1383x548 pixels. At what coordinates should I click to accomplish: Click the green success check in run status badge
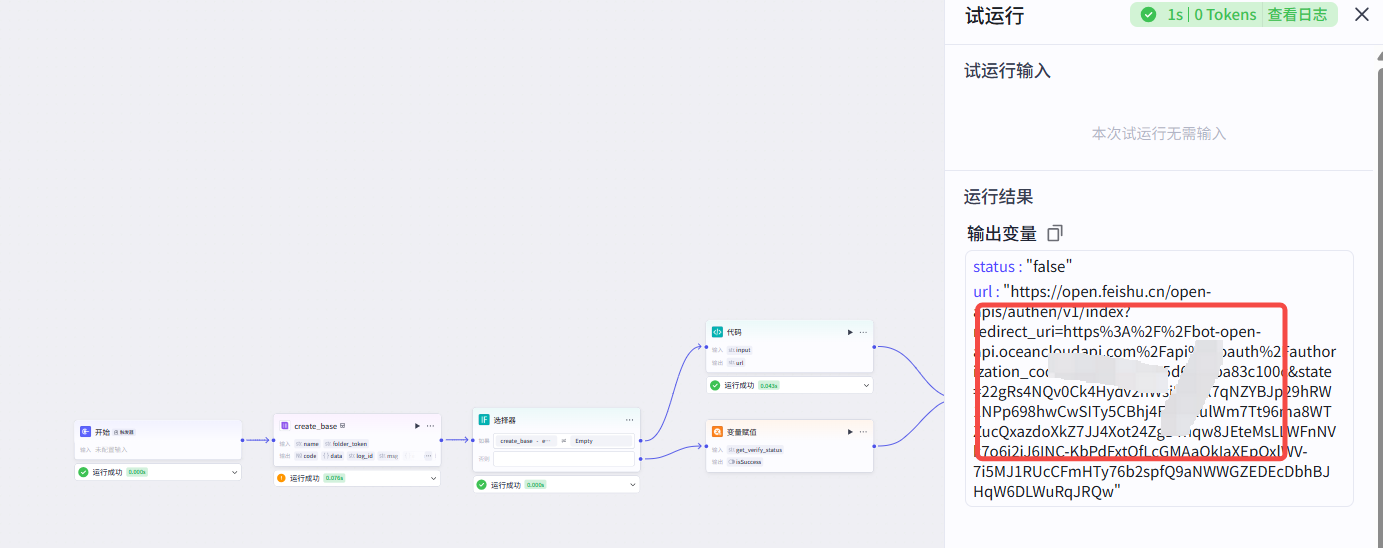pos(1148,14)
